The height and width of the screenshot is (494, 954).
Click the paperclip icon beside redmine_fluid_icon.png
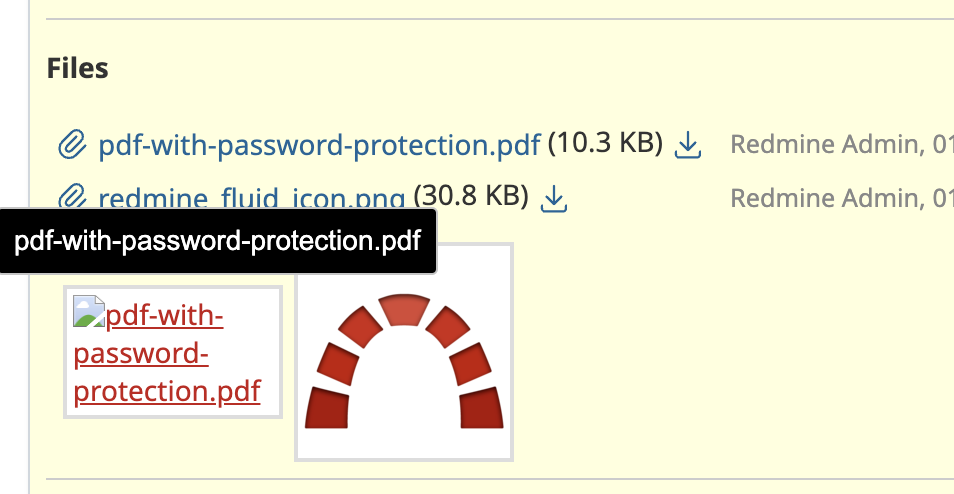pyautogui.click(x=72, y=196)
